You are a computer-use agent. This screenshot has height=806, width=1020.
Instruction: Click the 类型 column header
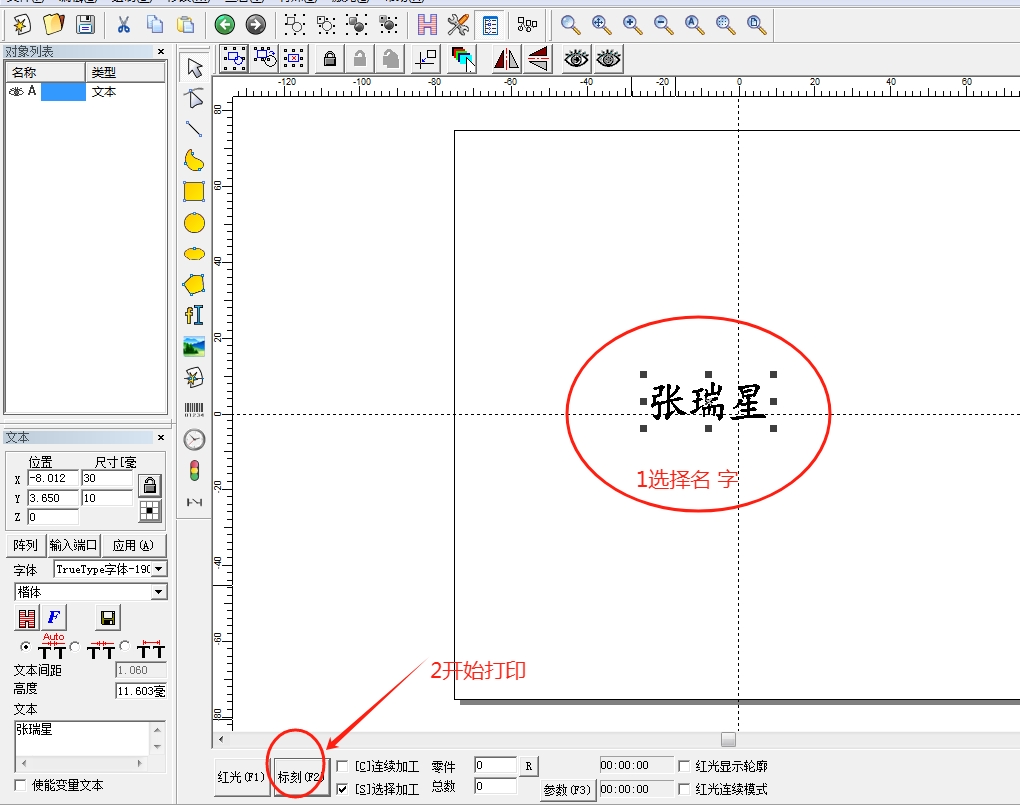pos(126,72)
